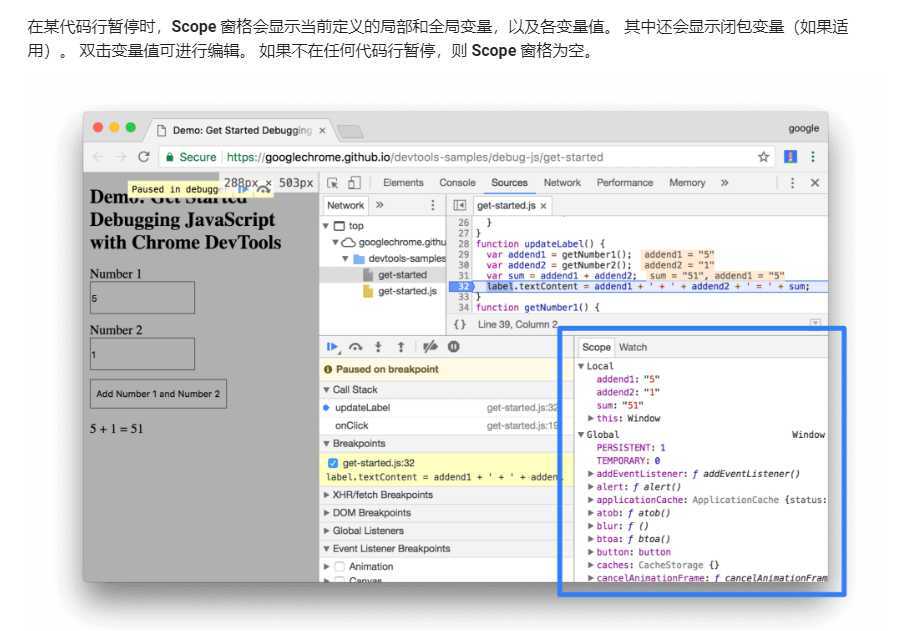
Task: Uncheck the get-started.js:32 breakpoint checkbox
Action: pyautogui.click(x=332, y=463)
